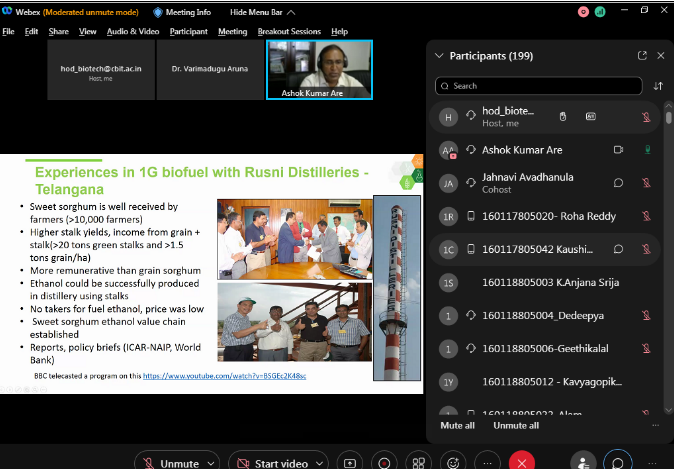Open audio options arrow beside Unmute
Viewport: 674px width, 469px height.
point(211,463)
